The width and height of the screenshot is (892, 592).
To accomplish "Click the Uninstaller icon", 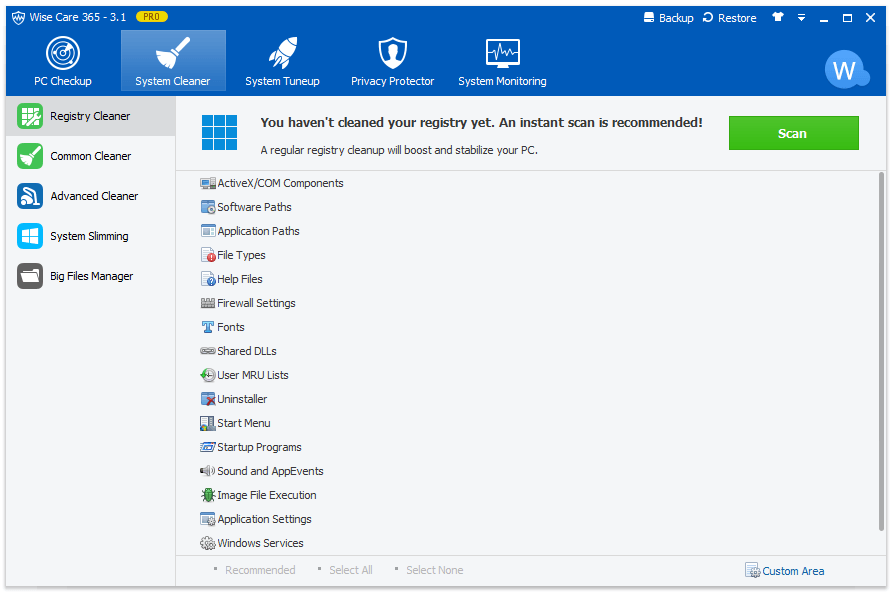I will 208,399.
